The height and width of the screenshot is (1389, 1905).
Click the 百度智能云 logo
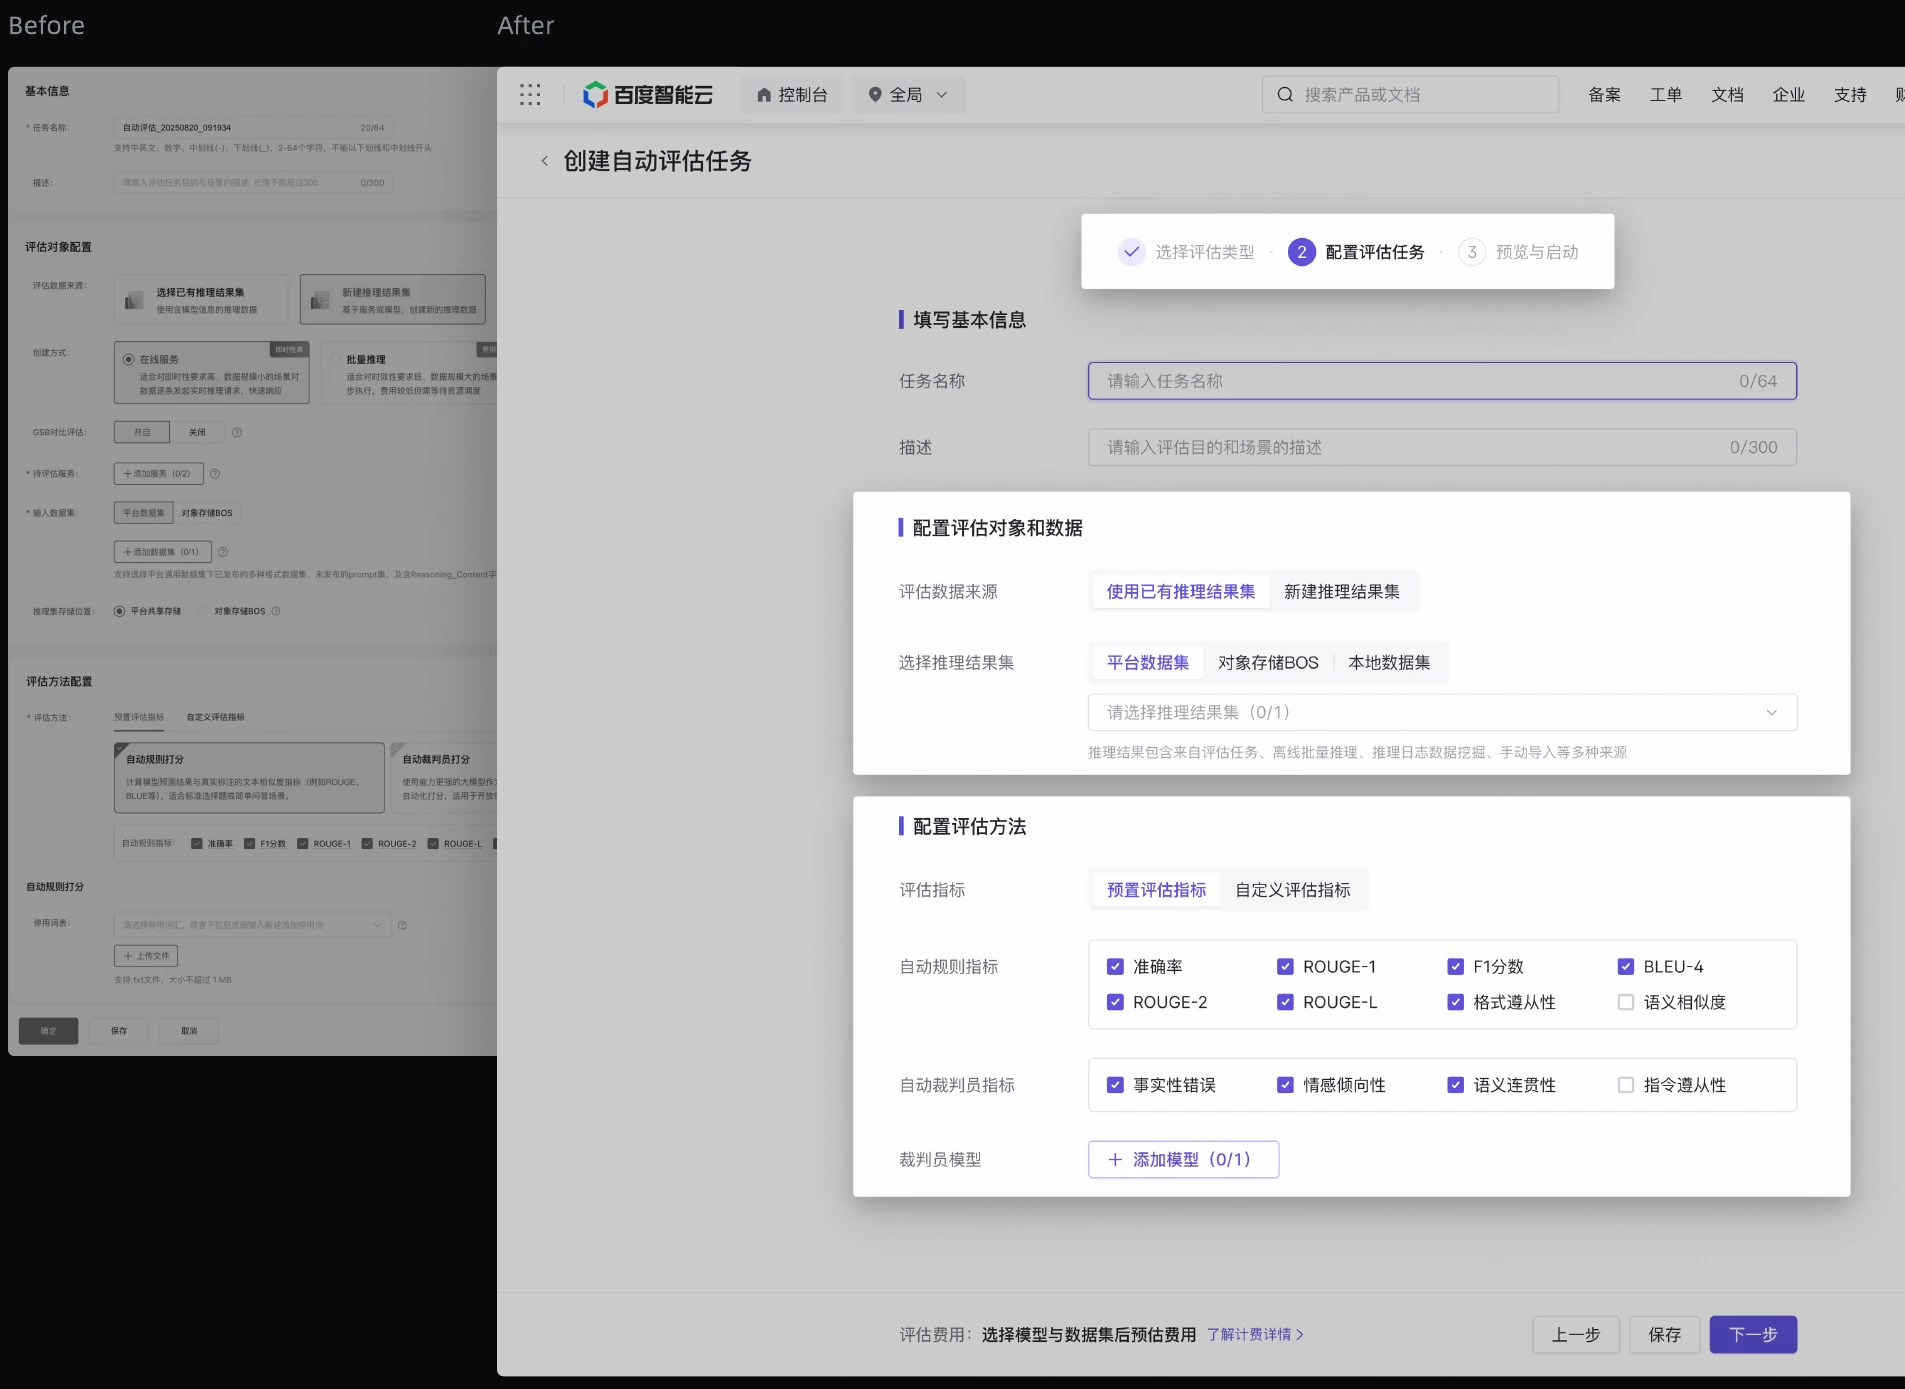pos(648,95)
